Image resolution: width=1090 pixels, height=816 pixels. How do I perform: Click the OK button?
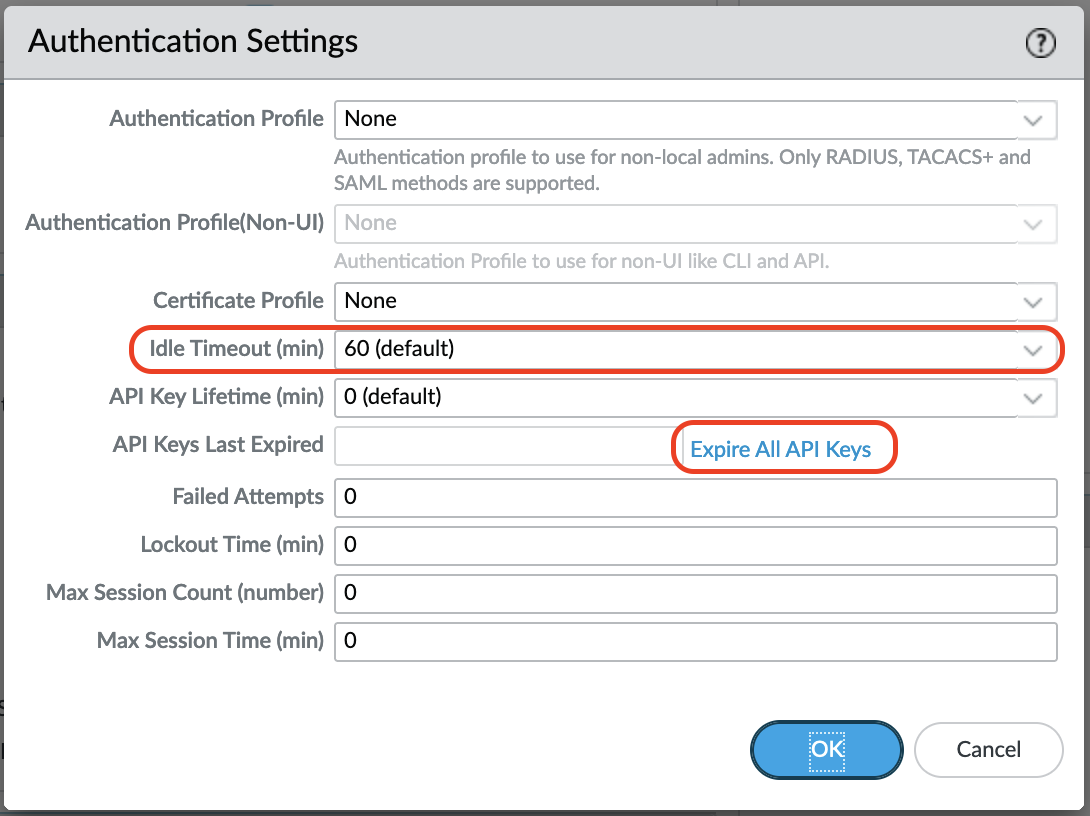coord(826,749)
